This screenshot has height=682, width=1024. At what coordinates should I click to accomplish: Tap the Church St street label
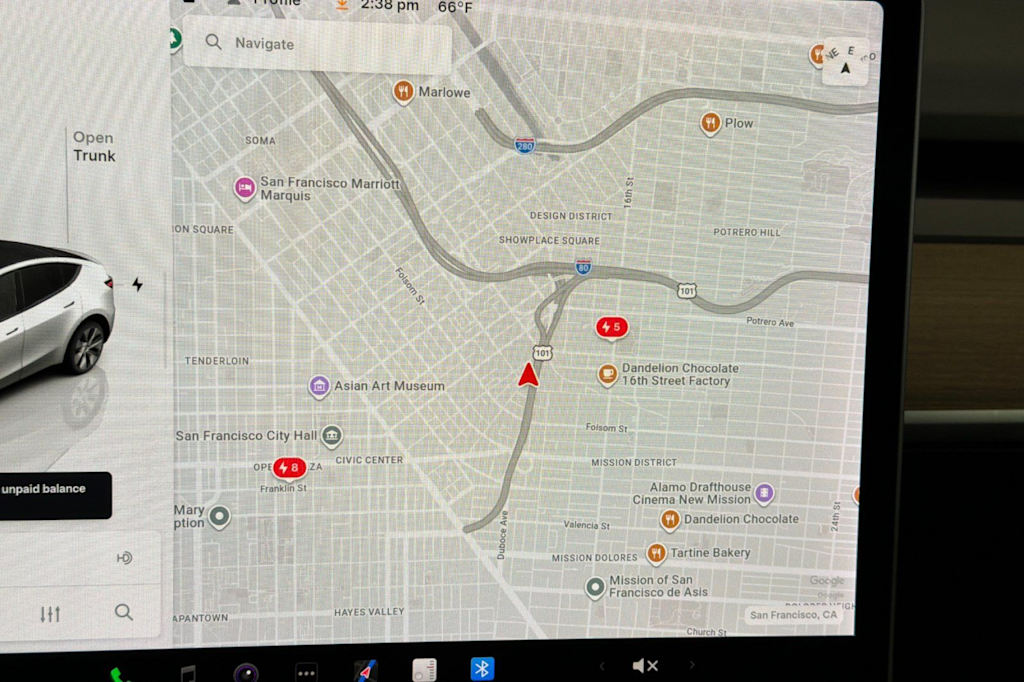coord(707,632)
